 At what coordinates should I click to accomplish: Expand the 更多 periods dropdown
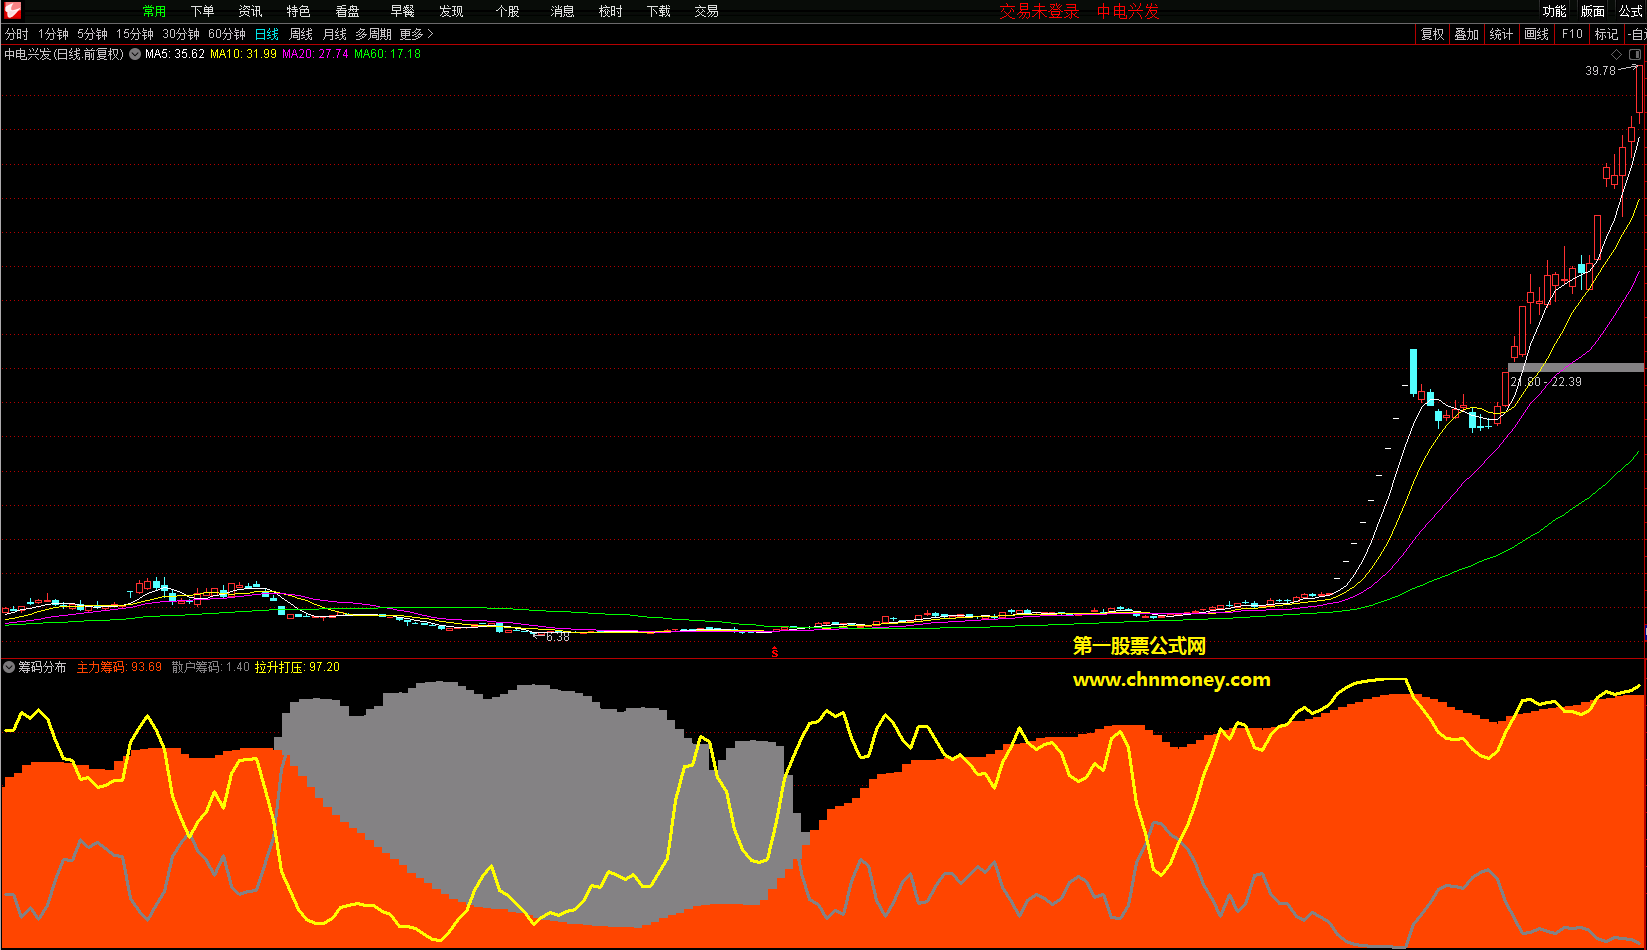pos(416,34)
